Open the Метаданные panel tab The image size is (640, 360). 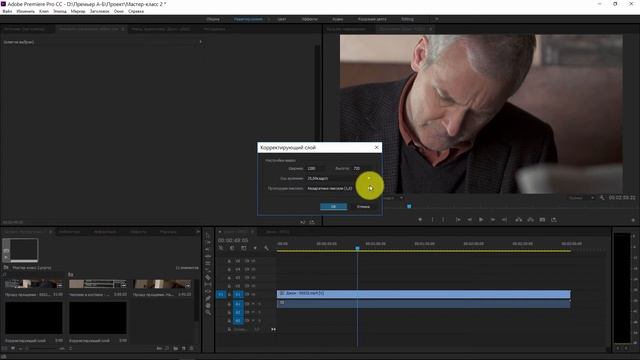coord(214,29)
